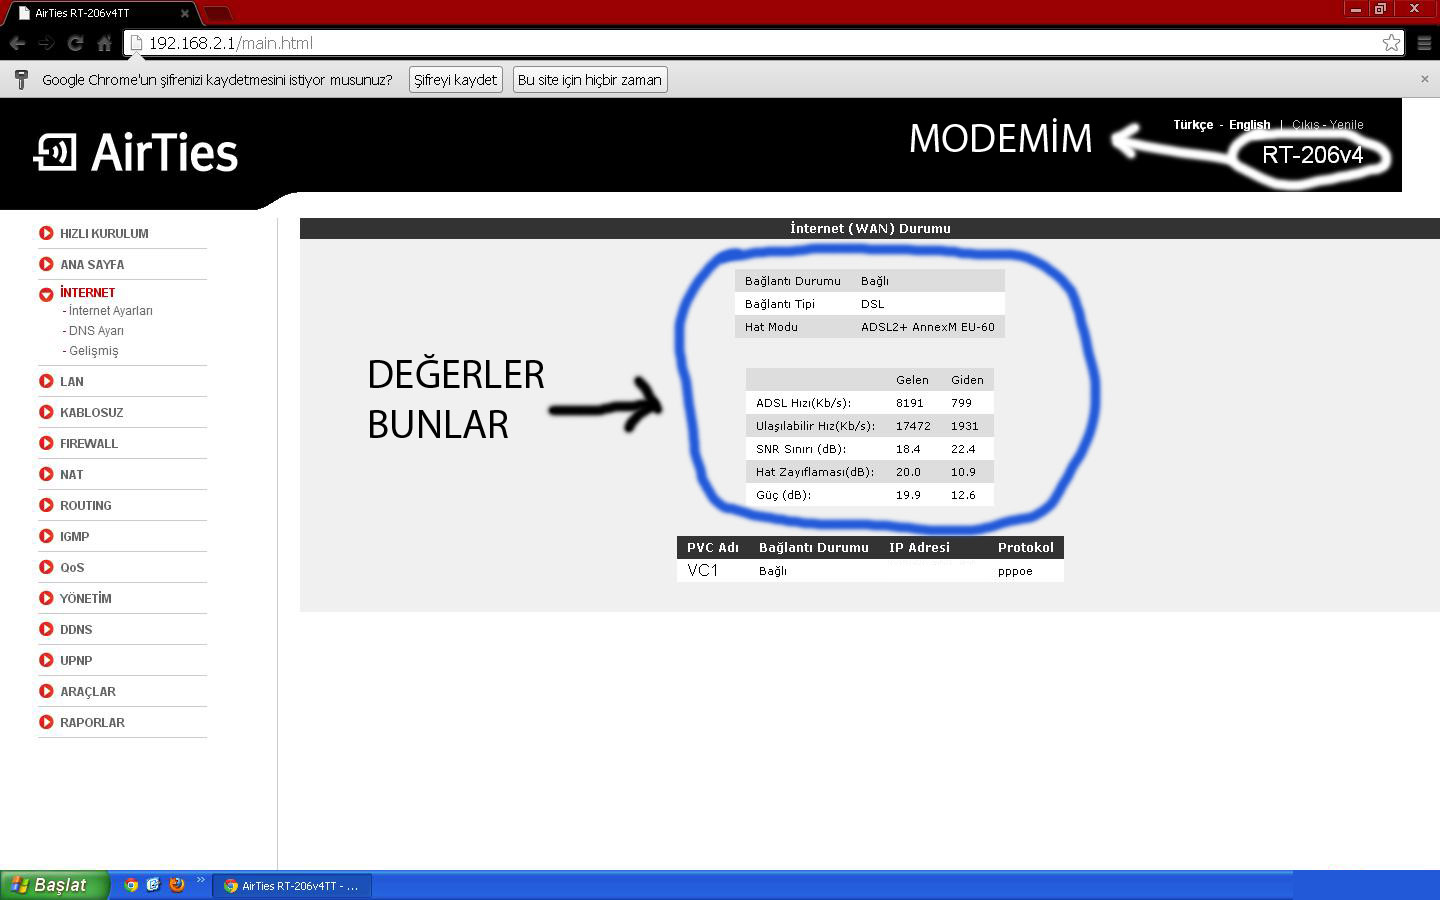1440x900 pixels.
Task: Click the arrow icon beside HIZLI KURULUM
Action: tap(46, 233)
